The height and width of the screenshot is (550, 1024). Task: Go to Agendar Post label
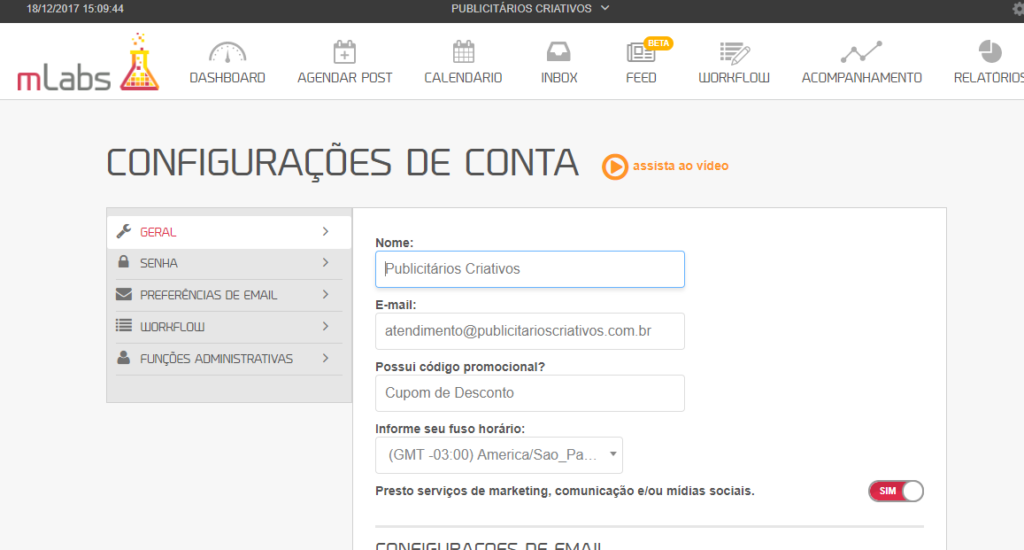(345, 78)
